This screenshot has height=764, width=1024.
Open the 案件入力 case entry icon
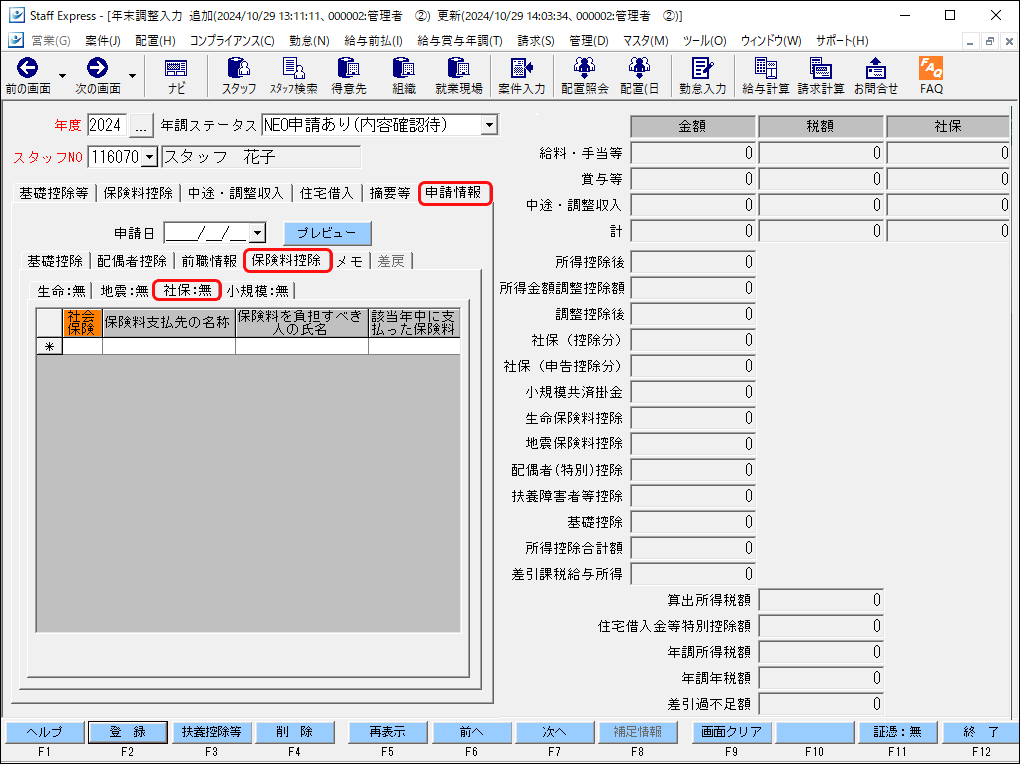521,76
